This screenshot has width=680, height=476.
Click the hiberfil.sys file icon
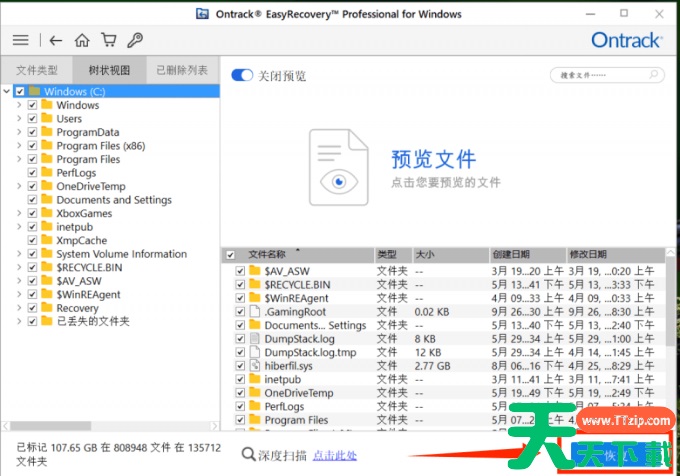pyautogui.click(x=255, y=365)
